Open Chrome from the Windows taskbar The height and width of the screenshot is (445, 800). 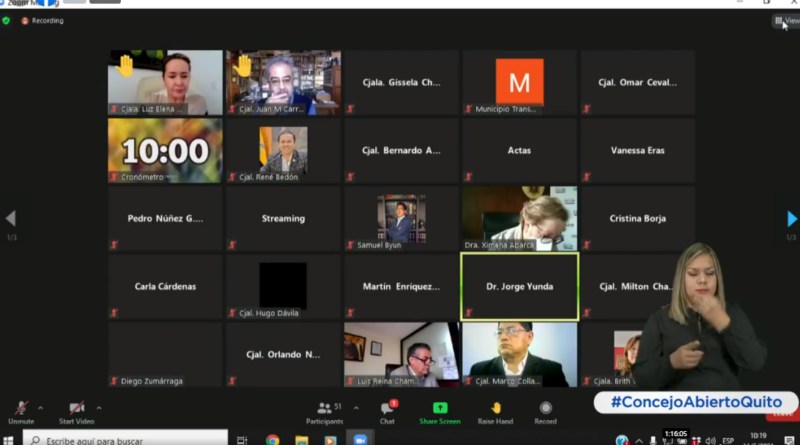click(272, 439)
